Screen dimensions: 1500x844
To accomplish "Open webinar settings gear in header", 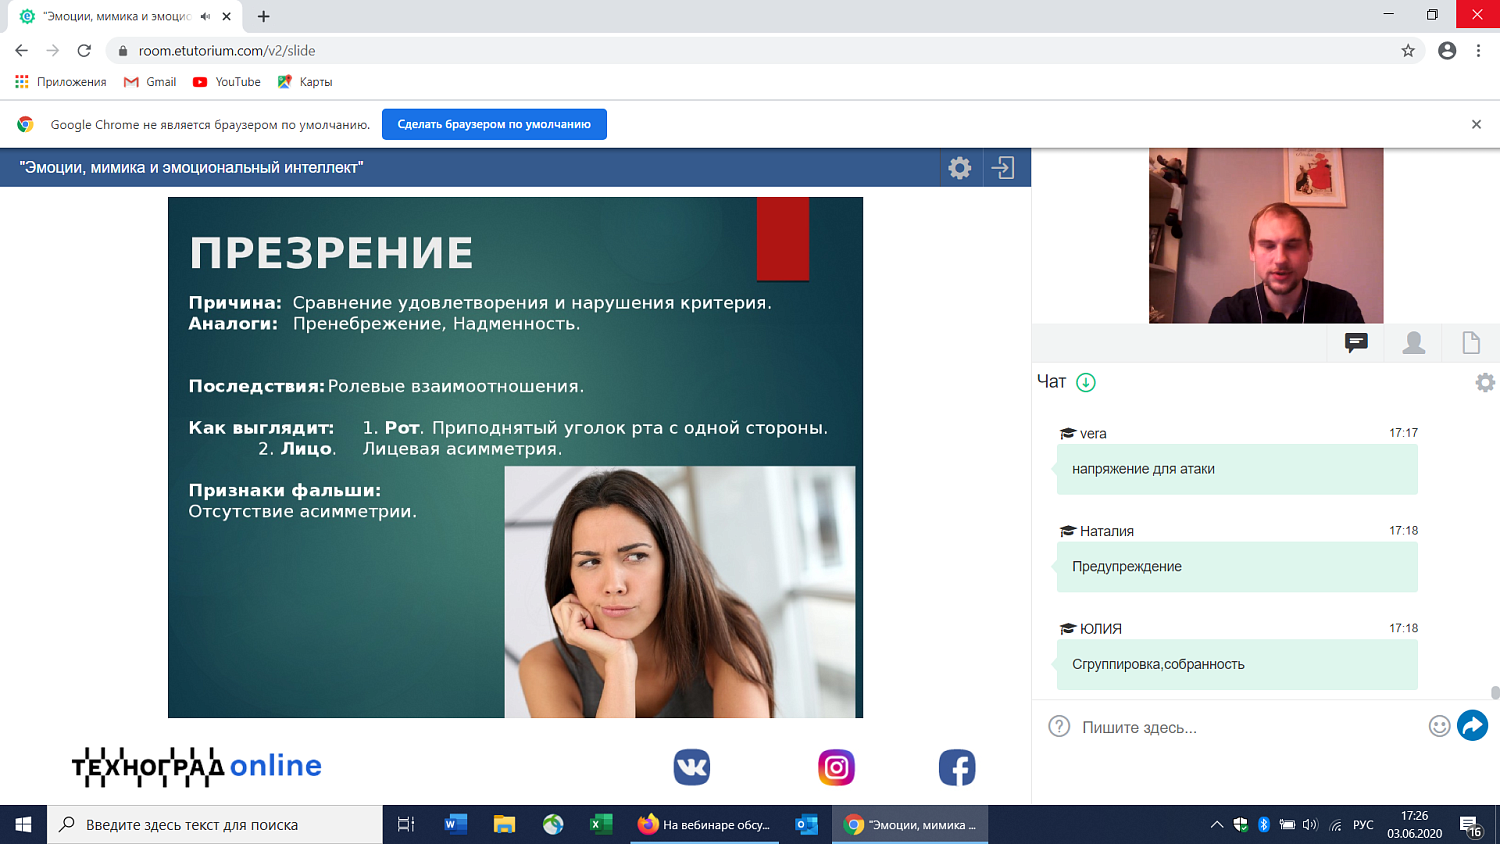I will (x=959, y=168).
